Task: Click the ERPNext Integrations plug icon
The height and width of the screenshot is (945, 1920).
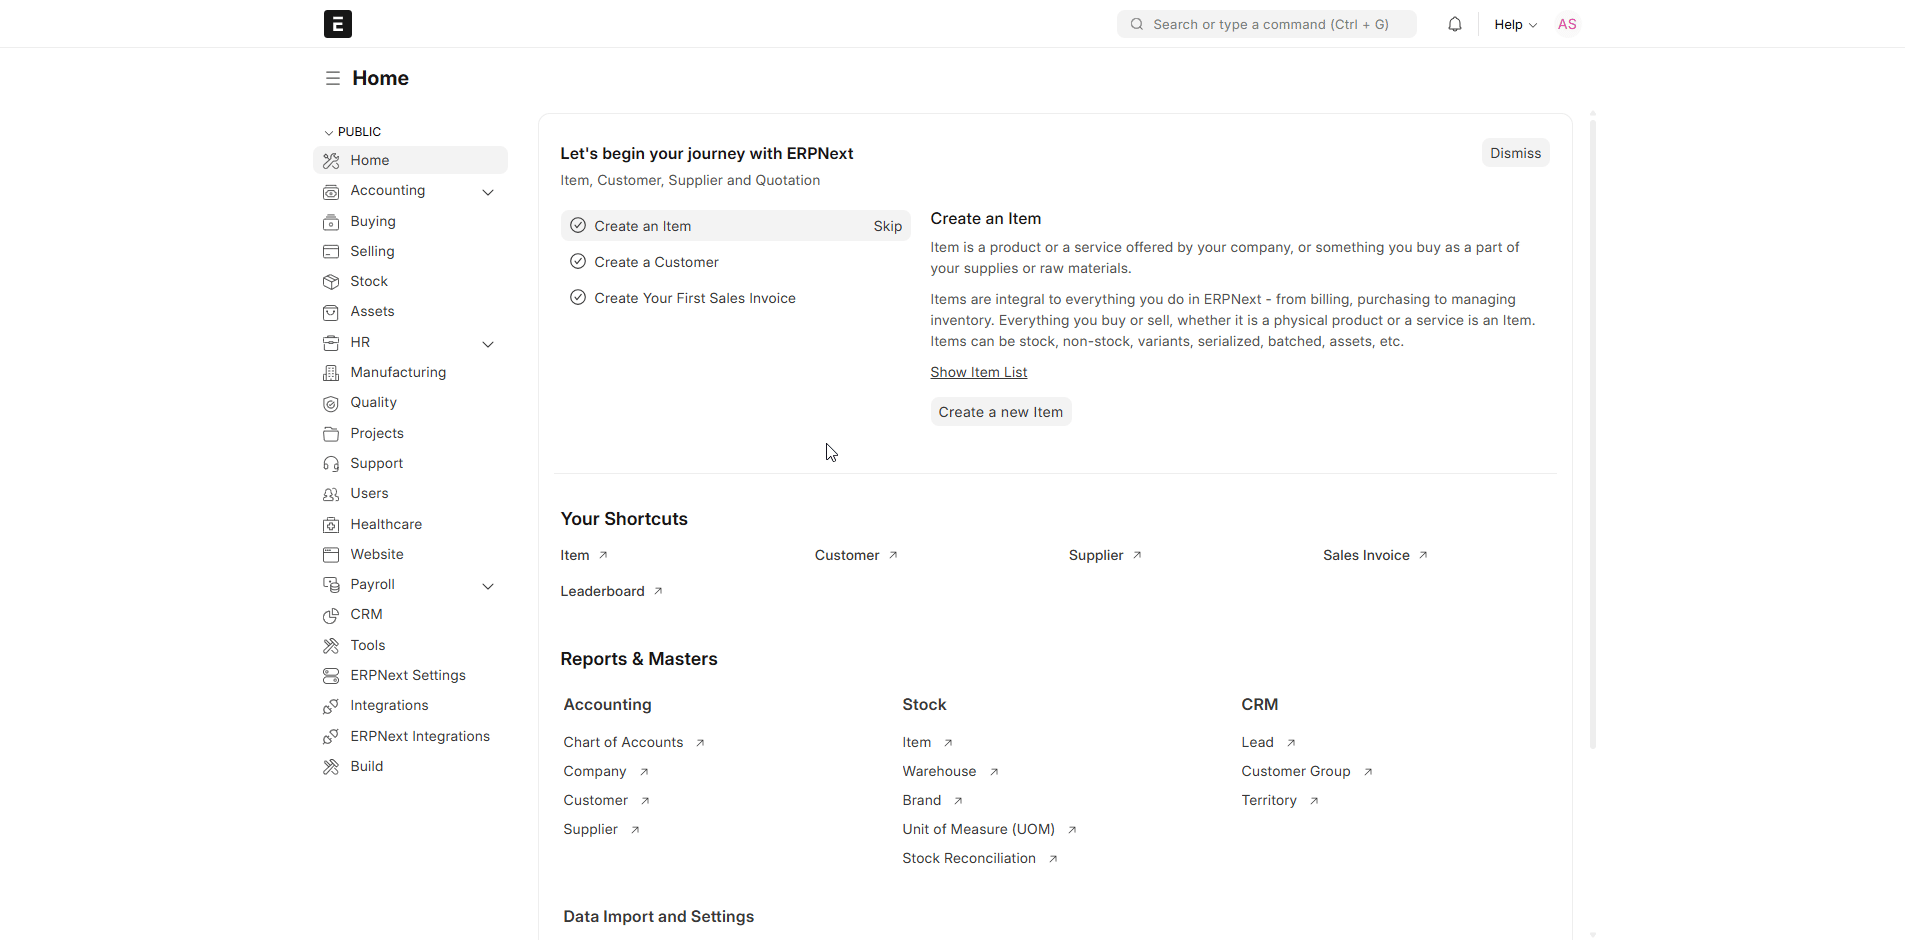Action: point(331,737)
